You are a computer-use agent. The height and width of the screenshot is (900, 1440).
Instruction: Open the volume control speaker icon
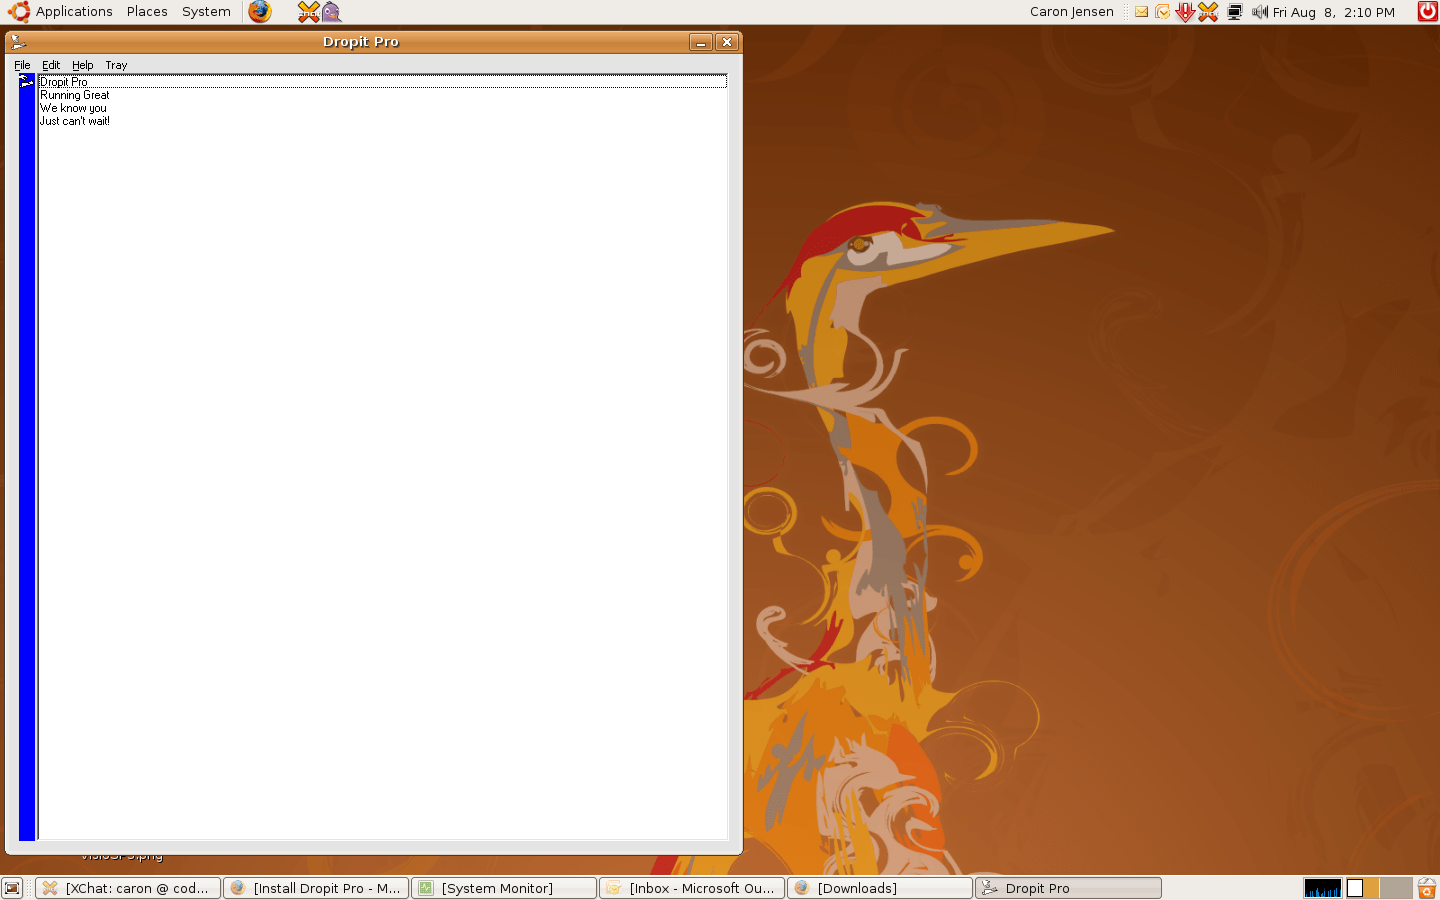coord(1259,12)
